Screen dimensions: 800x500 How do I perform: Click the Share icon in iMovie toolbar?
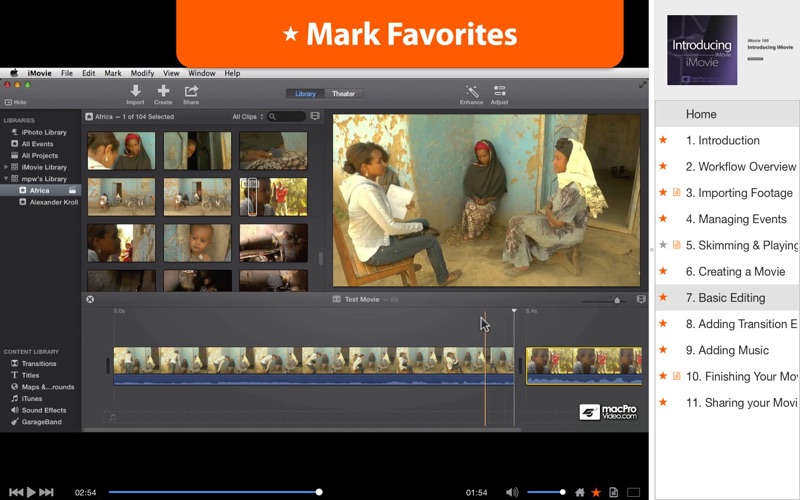[191, 91]
